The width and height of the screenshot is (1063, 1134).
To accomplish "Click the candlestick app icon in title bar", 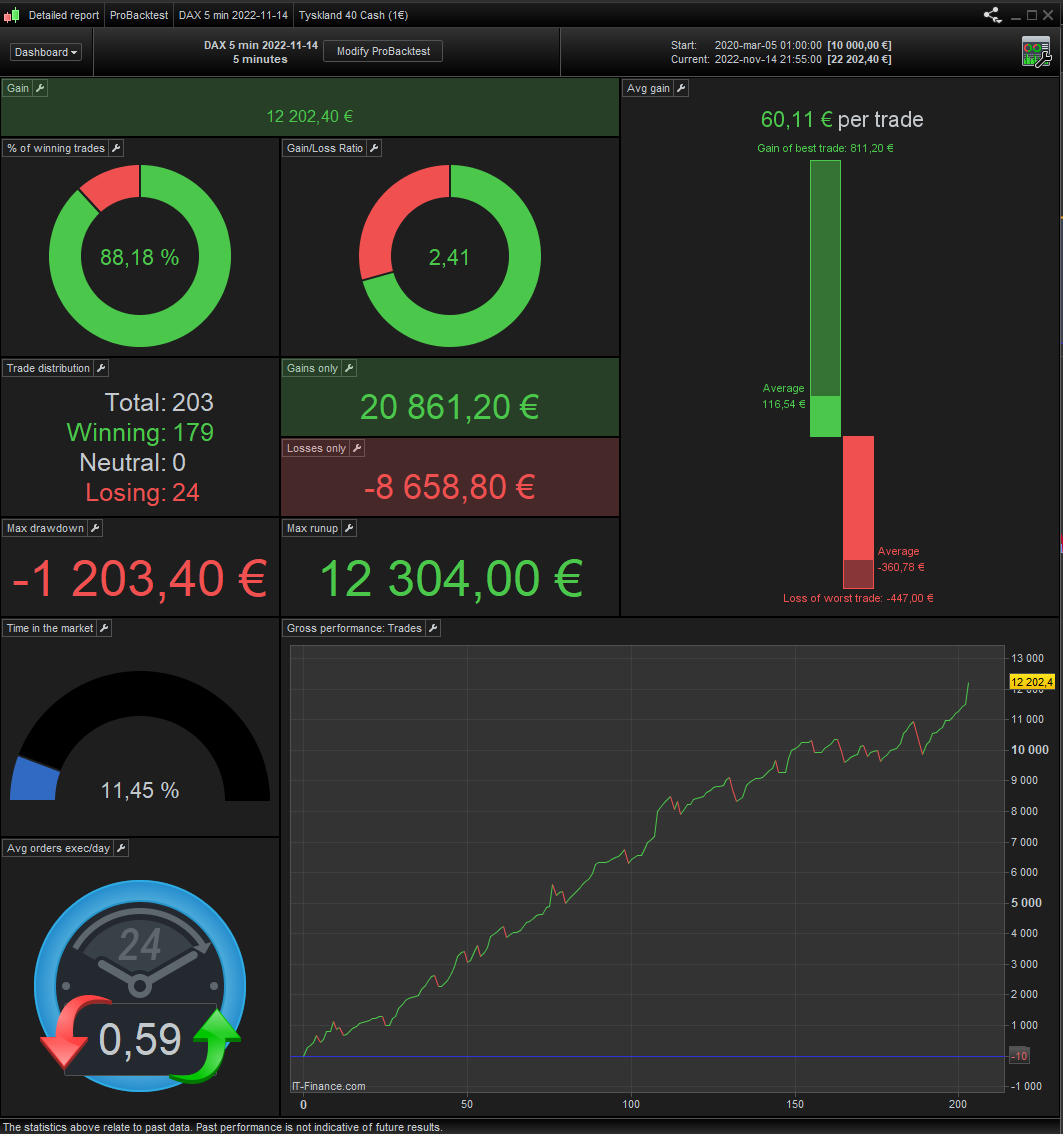I will click(x=12, y=15).
